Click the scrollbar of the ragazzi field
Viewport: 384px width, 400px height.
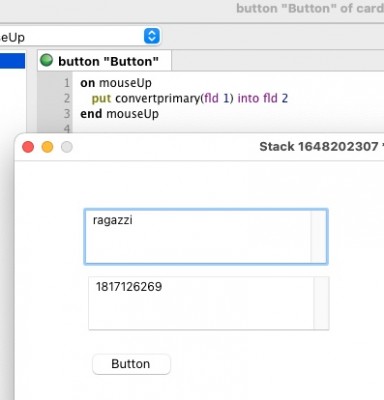pos(319,236)
